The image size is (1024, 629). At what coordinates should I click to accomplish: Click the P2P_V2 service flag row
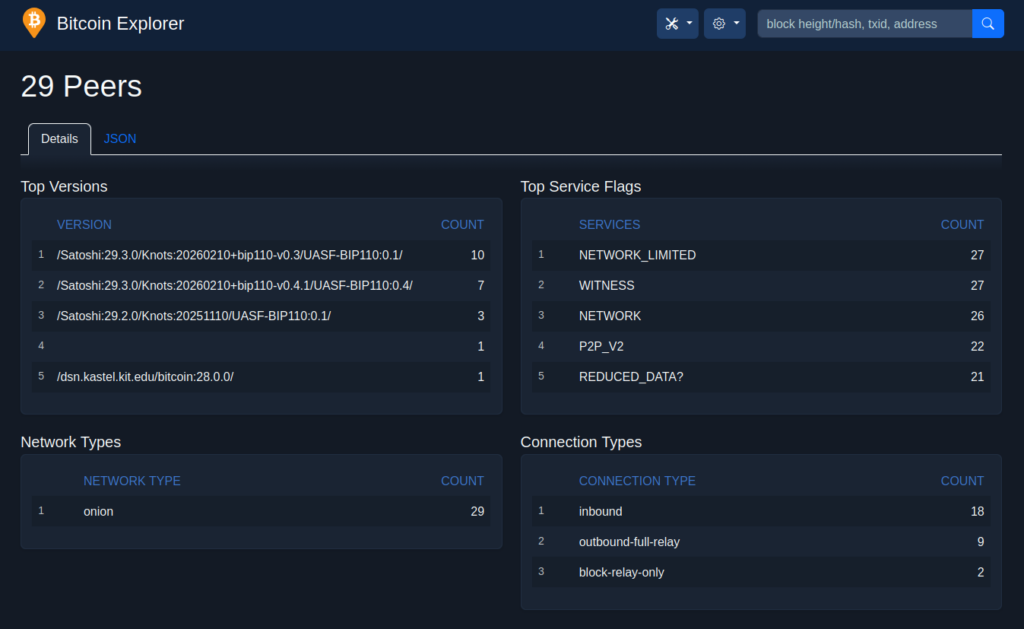tap(601, 346)
